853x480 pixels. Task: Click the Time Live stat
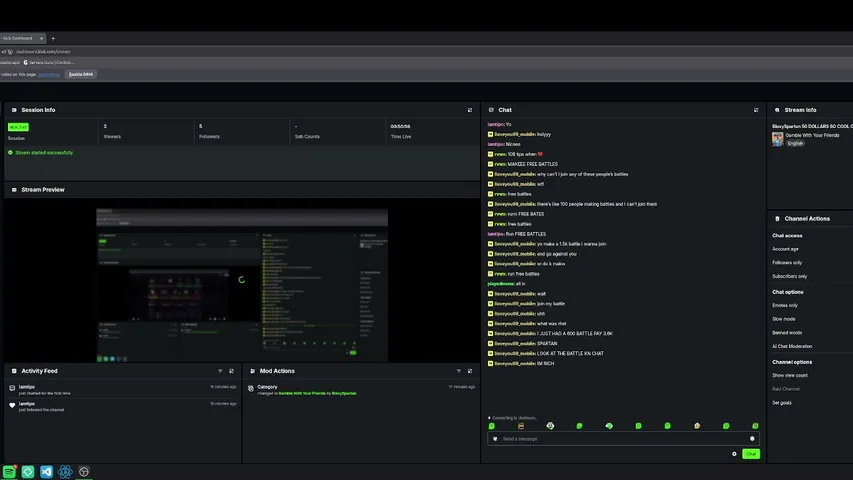400,131
